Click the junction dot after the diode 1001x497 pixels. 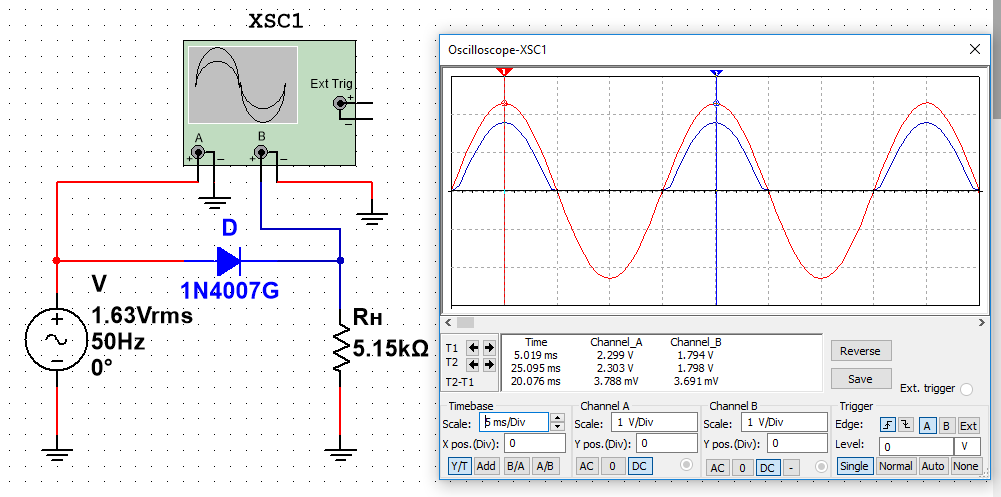pos(340,260)
